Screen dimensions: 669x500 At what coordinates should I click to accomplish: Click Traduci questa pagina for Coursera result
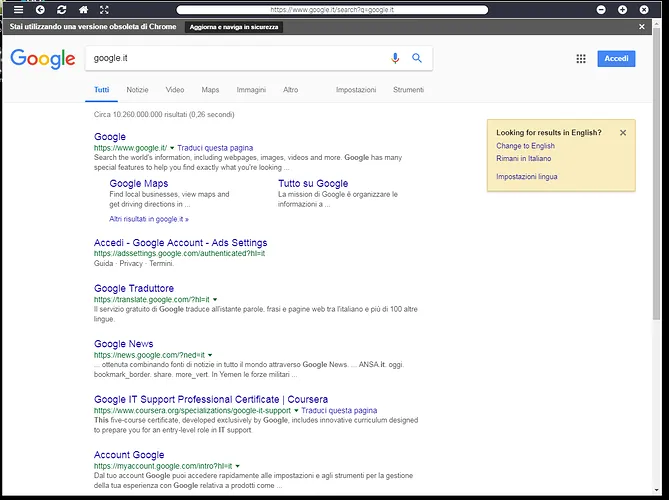point(339,410)
